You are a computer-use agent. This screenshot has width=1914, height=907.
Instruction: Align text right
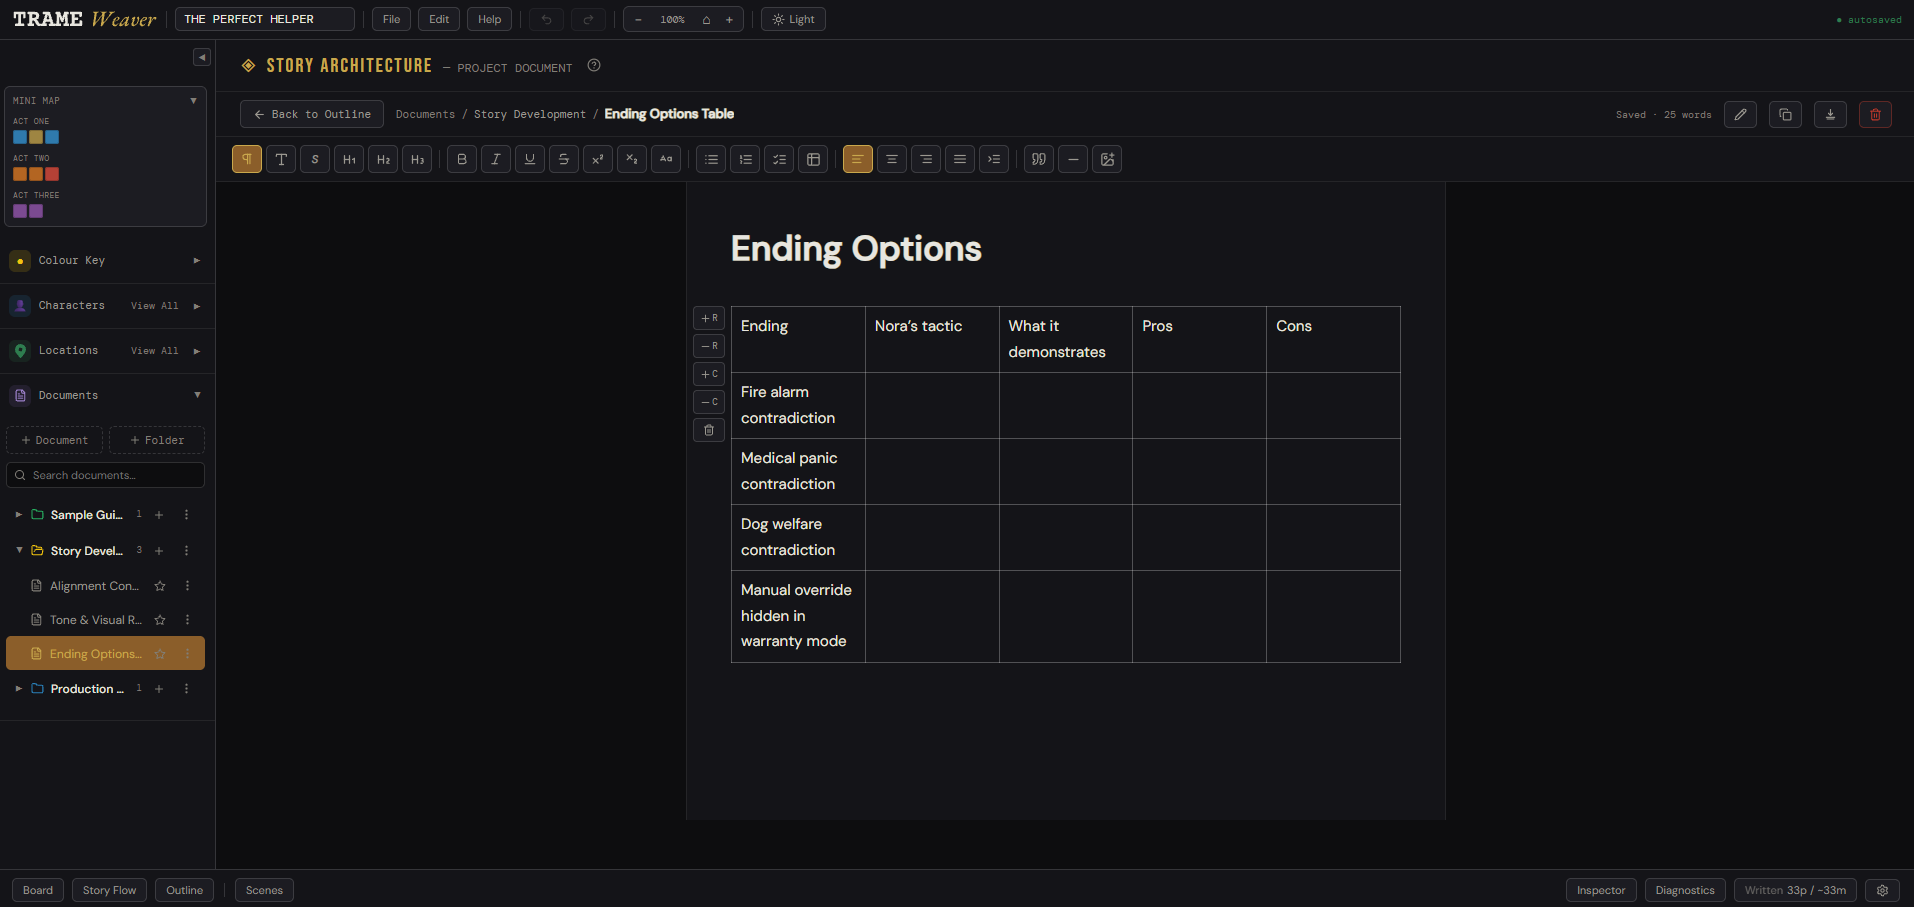click(x=926, y=159)
